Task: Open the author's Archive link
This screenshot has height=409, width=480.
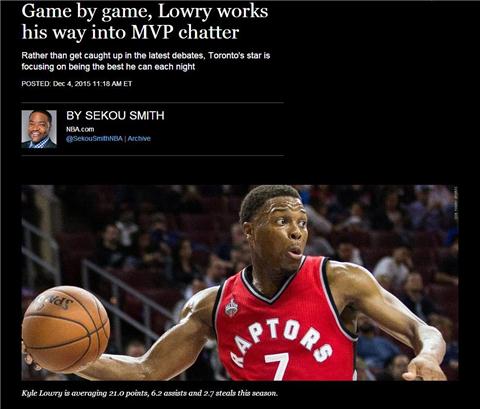Action: [x=139, y=139]
